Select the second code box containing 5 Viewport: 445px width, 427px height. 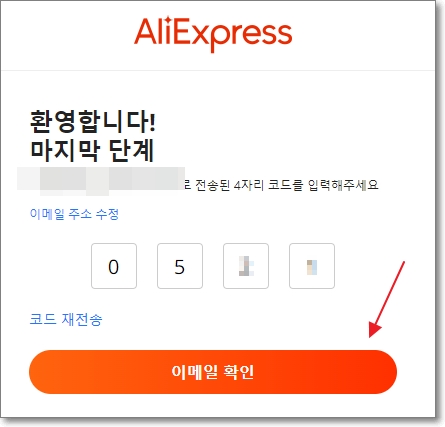tap(180, 266)
